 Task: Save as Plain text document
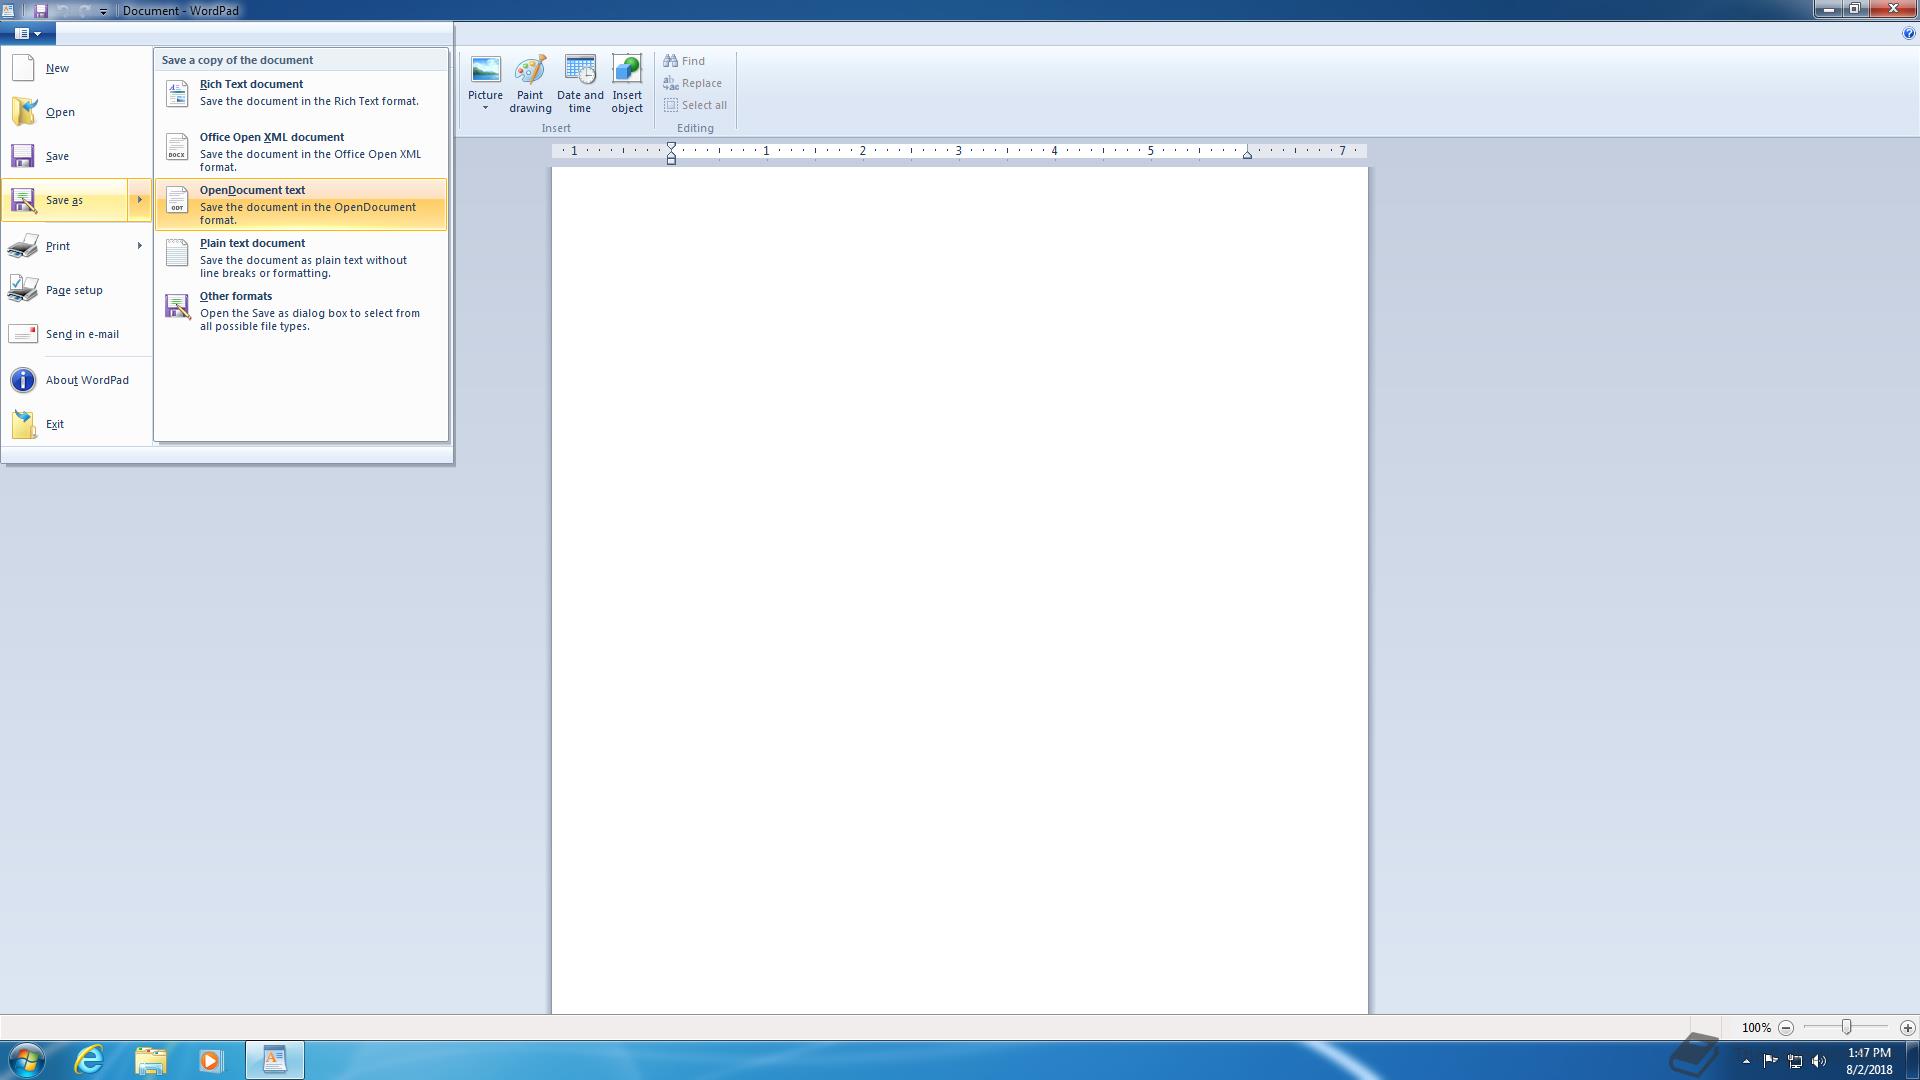click(x=301, y=258)
